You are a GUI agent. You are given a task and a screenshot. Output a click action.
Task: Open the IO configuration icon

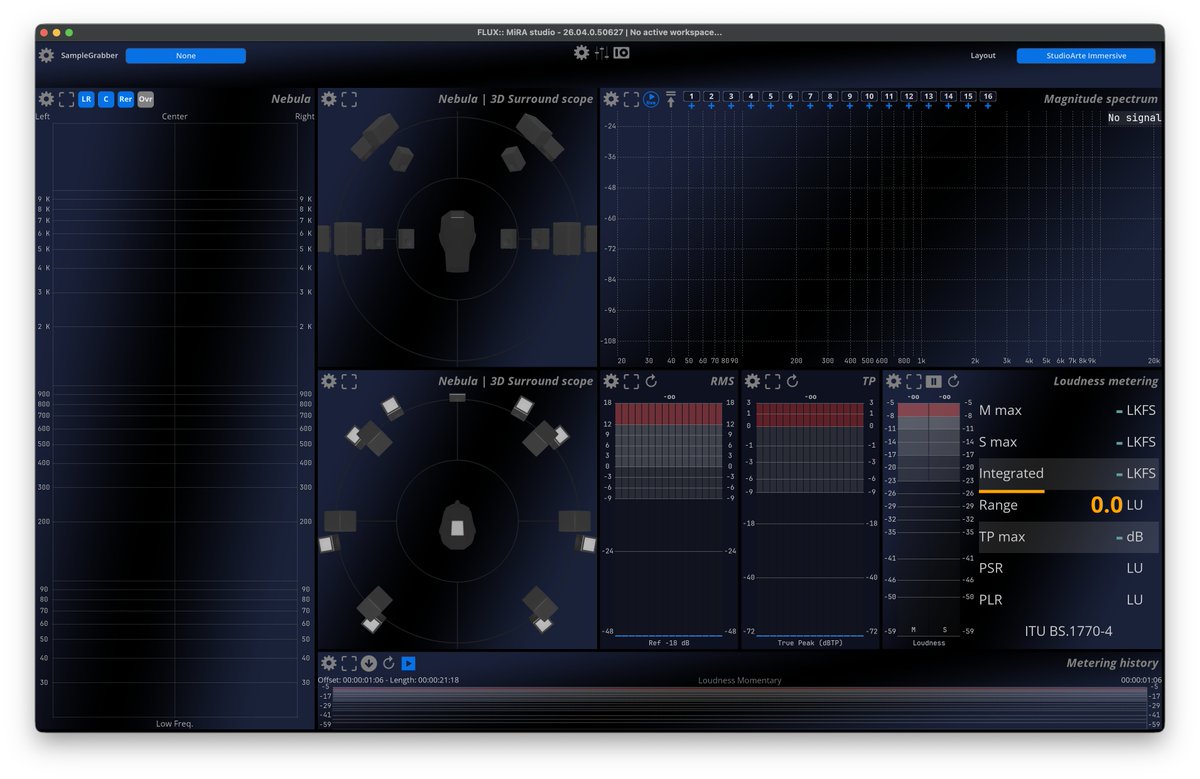coord(621,53)
